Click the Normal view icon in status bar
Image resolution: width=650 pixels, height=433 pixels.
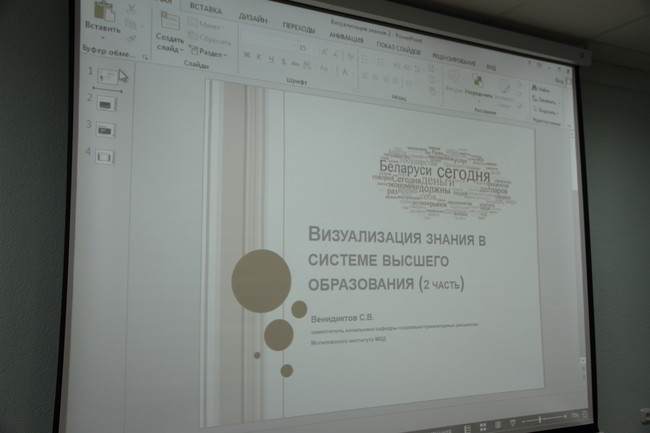467,429
